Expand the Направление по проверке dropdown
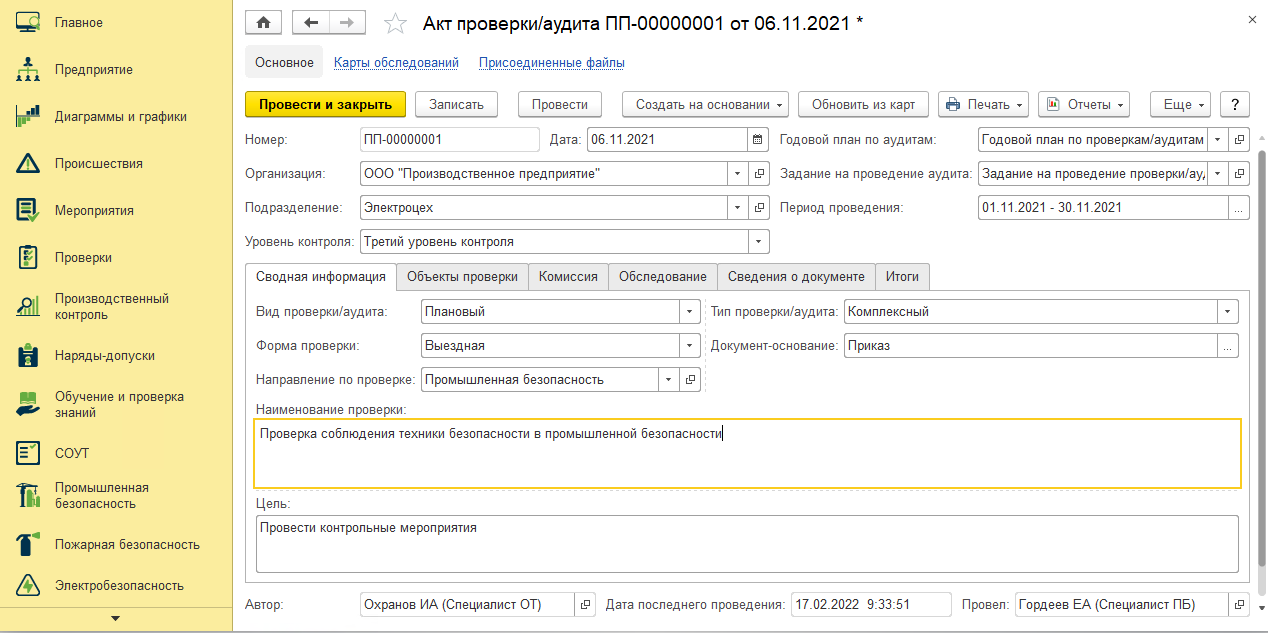The image size is (1268, 633). (669, 379)
